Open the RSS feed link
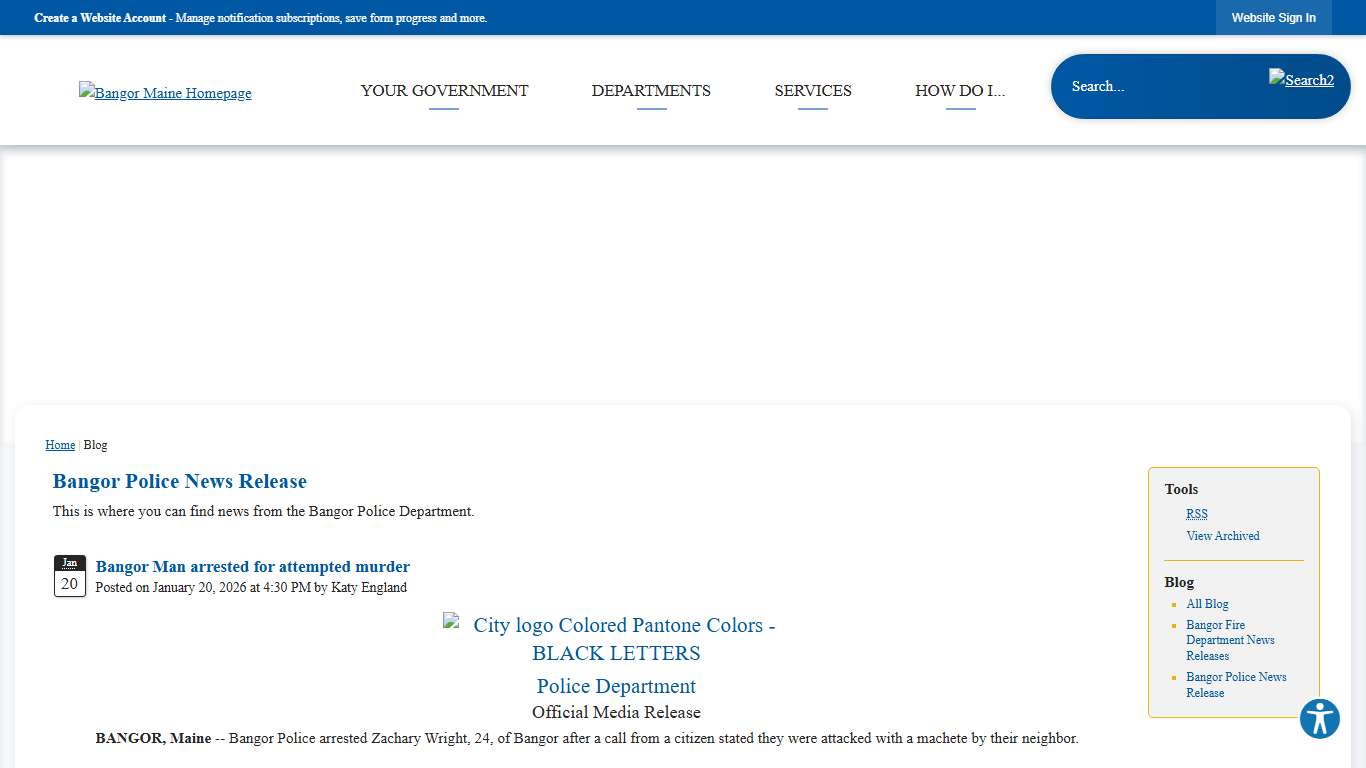The height and width of the screenshot is (768, 1366). tap(1196, 513)
